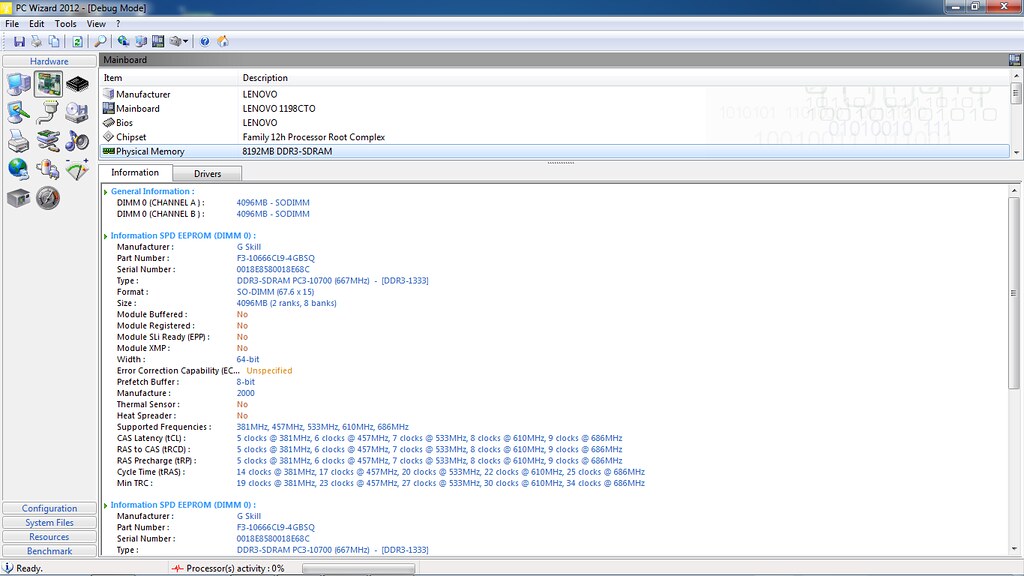This screenshot has height=576, width=1024.
Task: Click the Unspecified error correction value
Action: [269, 370]
